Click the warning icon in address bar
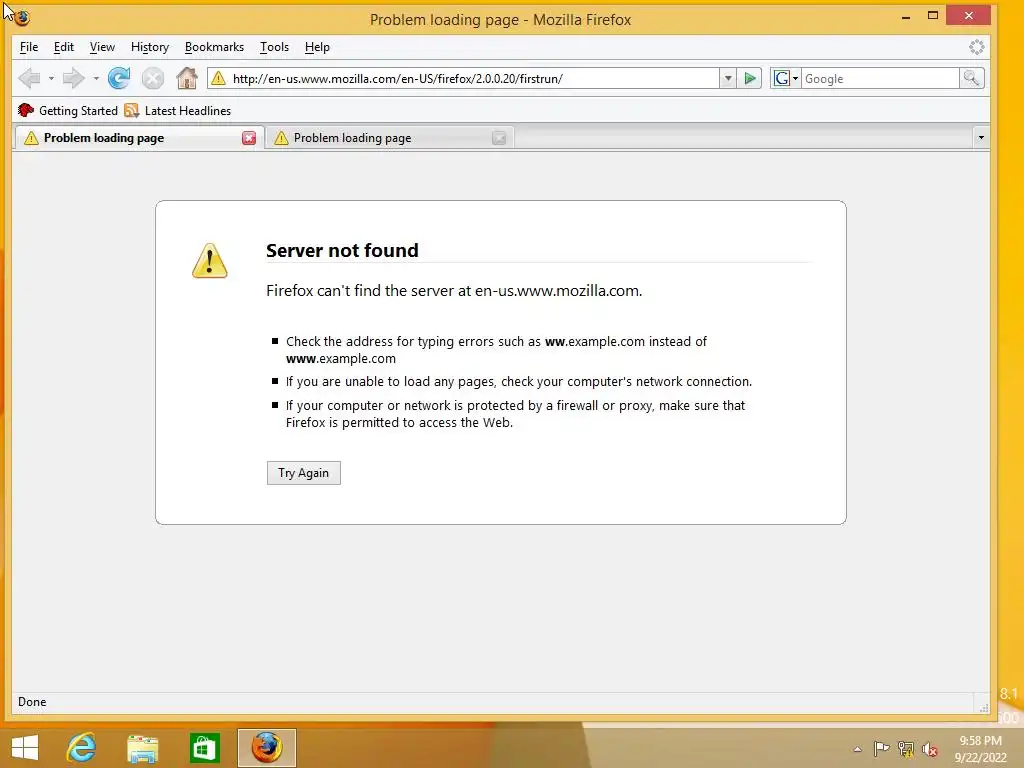1024x768 pixels. [x=219, y=78]
